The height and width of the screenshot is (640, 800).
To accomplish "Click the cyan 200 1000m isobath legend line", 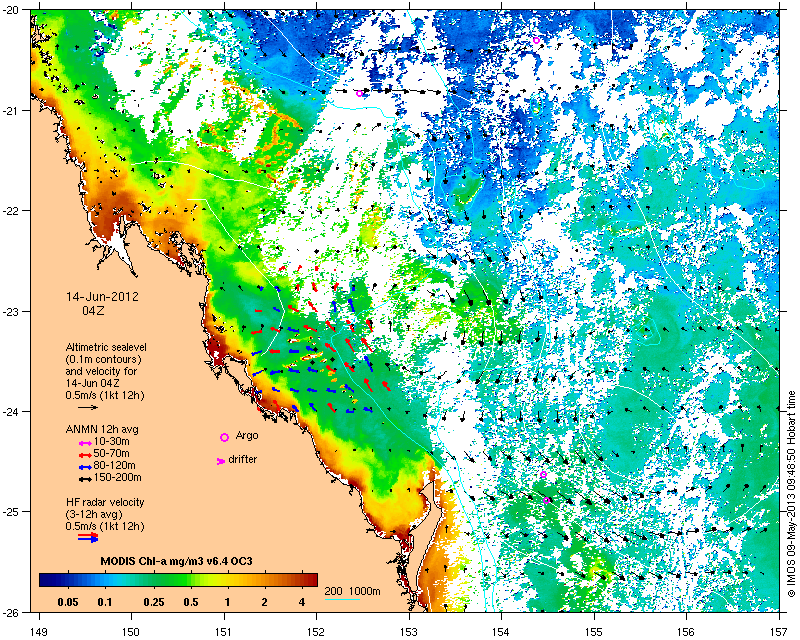I will (x=342, y=599).
